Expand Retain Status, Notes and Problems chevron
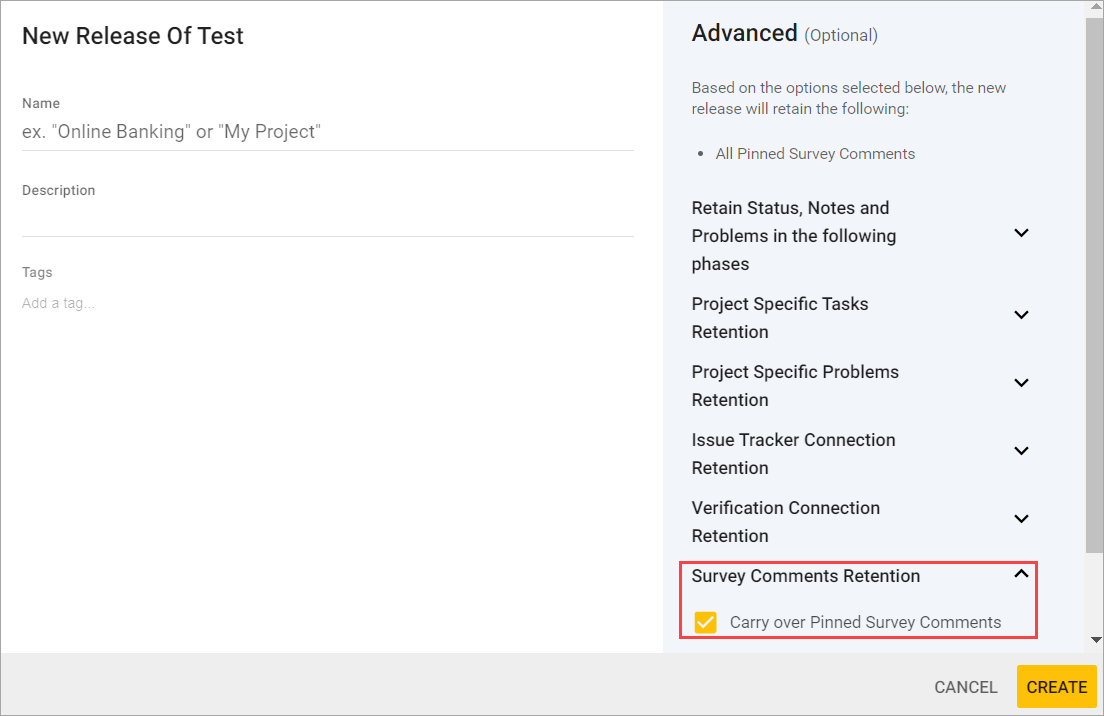 (1021, 233)
